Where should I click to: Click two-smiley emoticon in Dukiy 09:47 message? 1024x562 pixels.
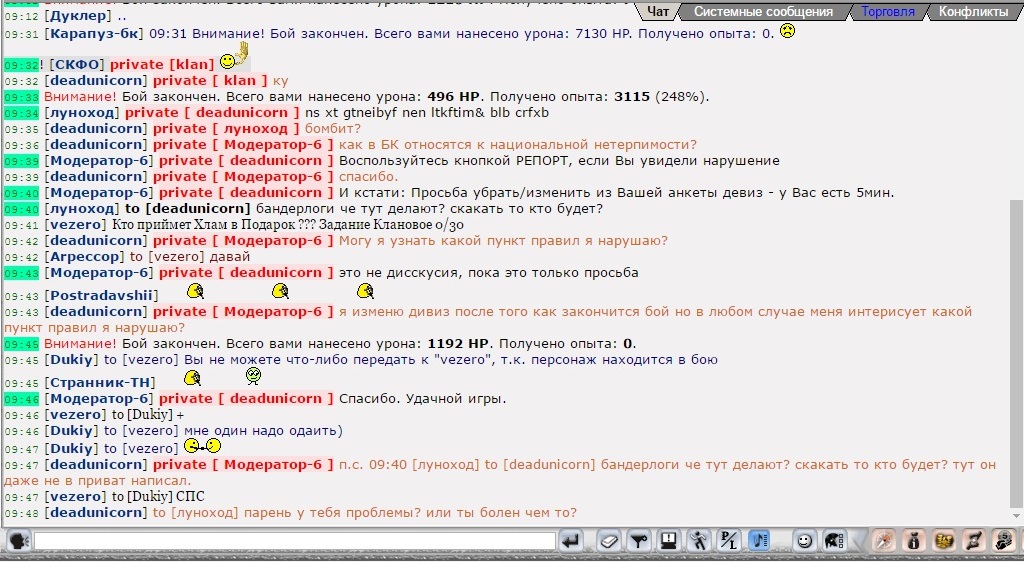click(x=202, y=446)
